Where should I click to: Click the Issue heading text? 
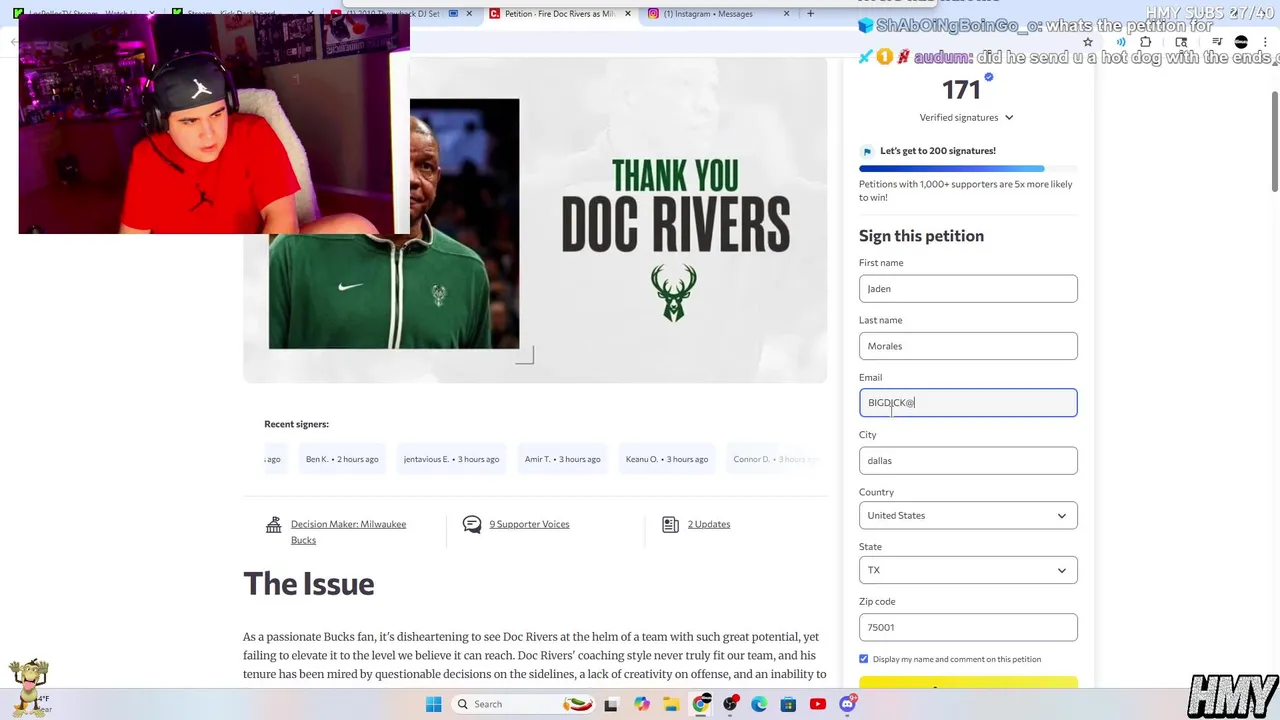point(308,584)
